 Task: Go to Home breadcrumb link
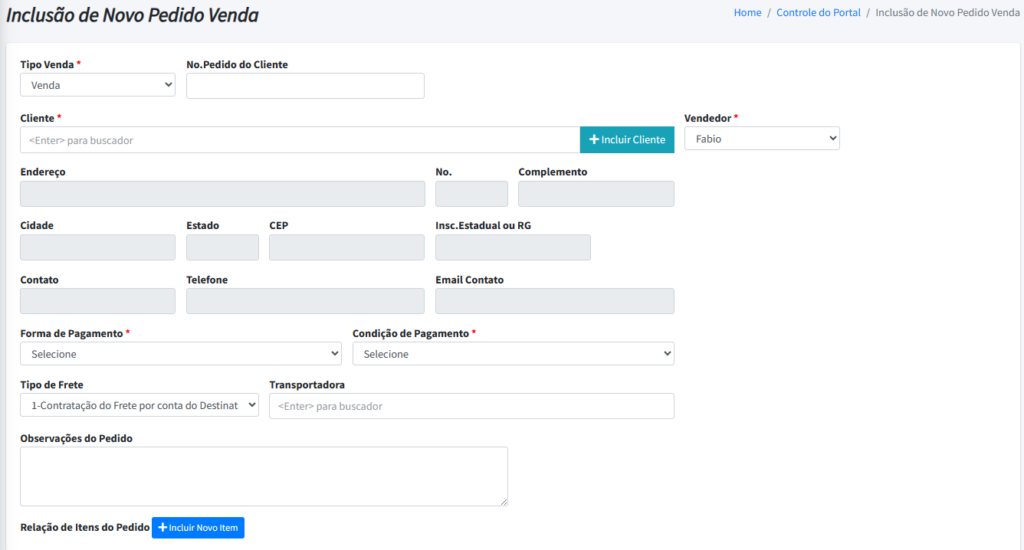(747, 12)
